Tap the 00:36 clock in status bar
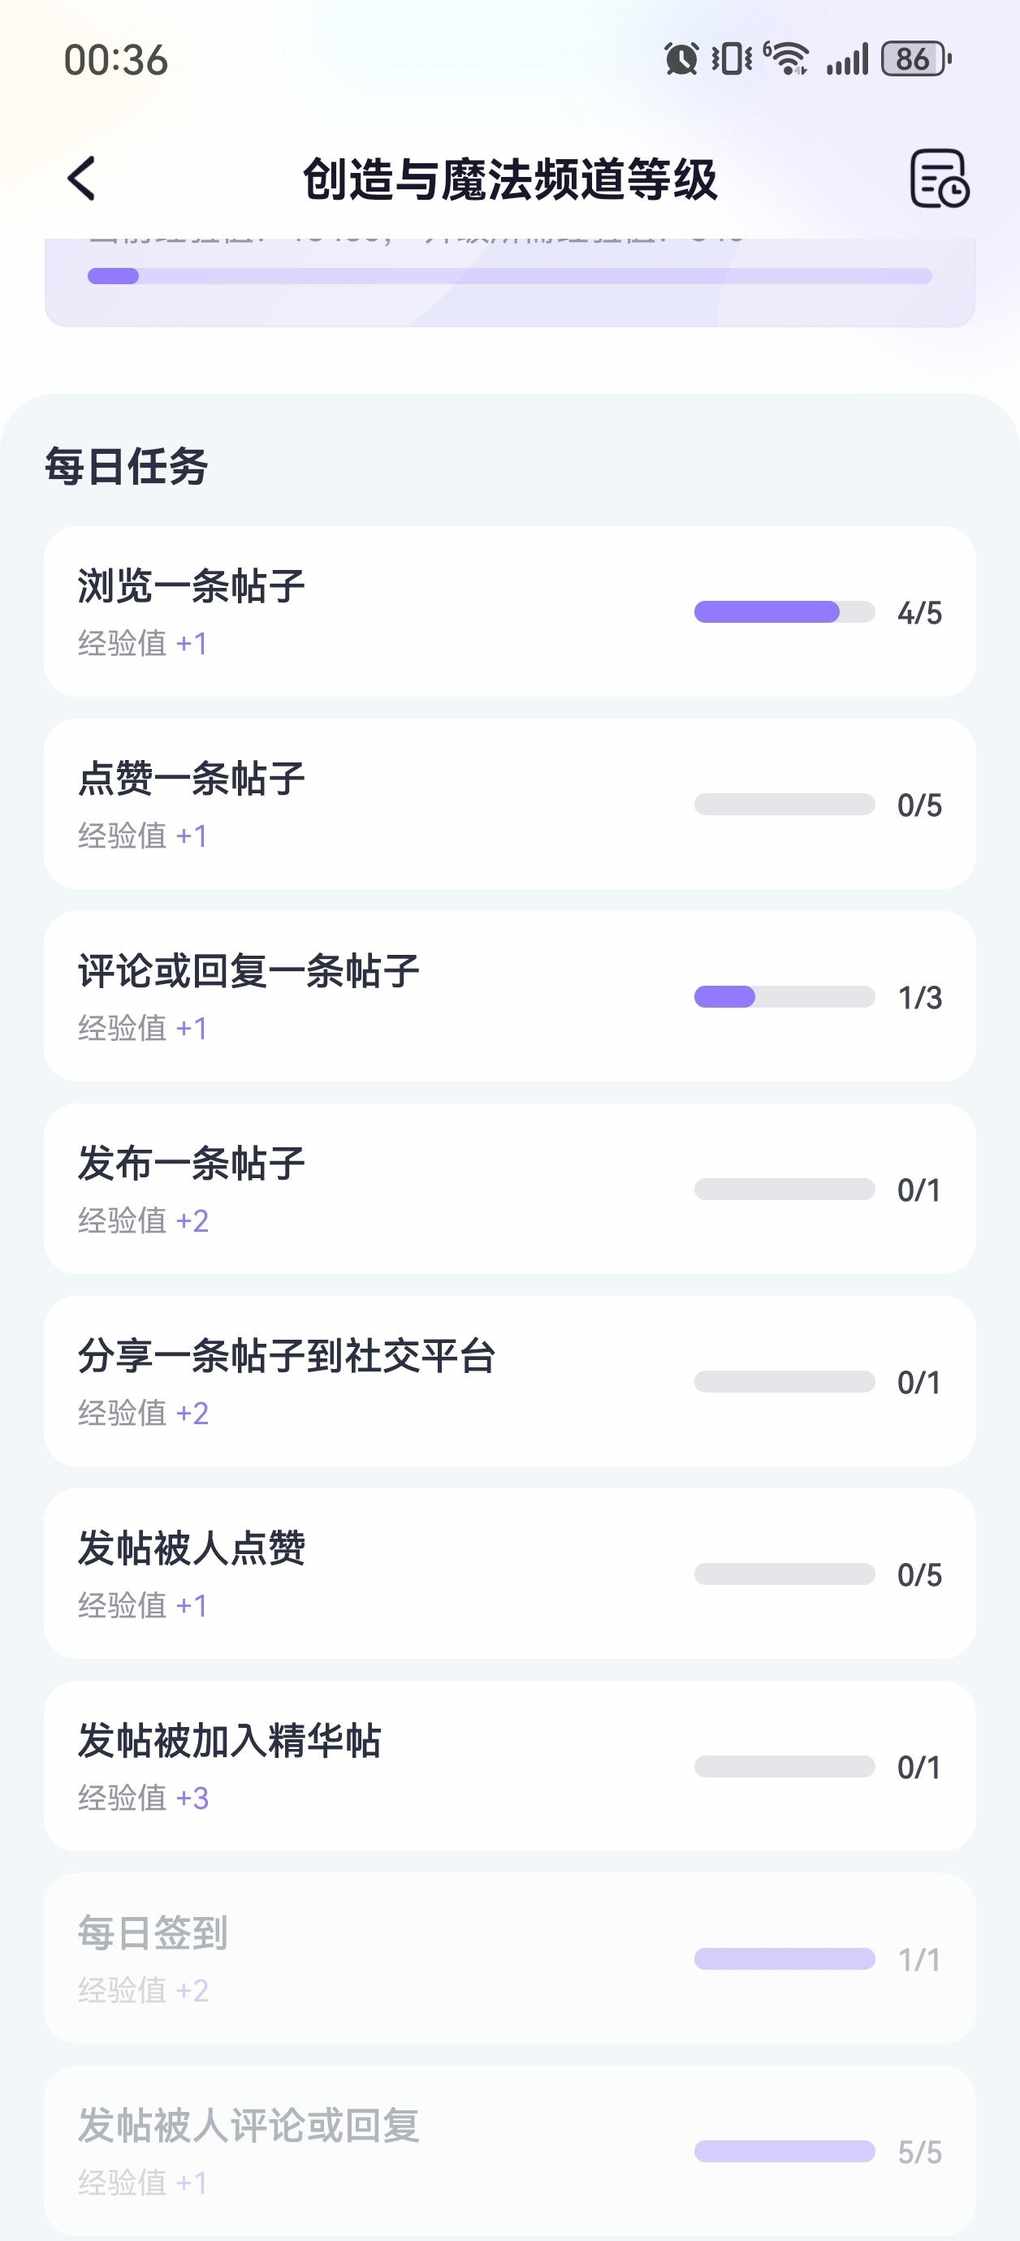This screenshot has width=1020, height=2241. pos(116,60)
